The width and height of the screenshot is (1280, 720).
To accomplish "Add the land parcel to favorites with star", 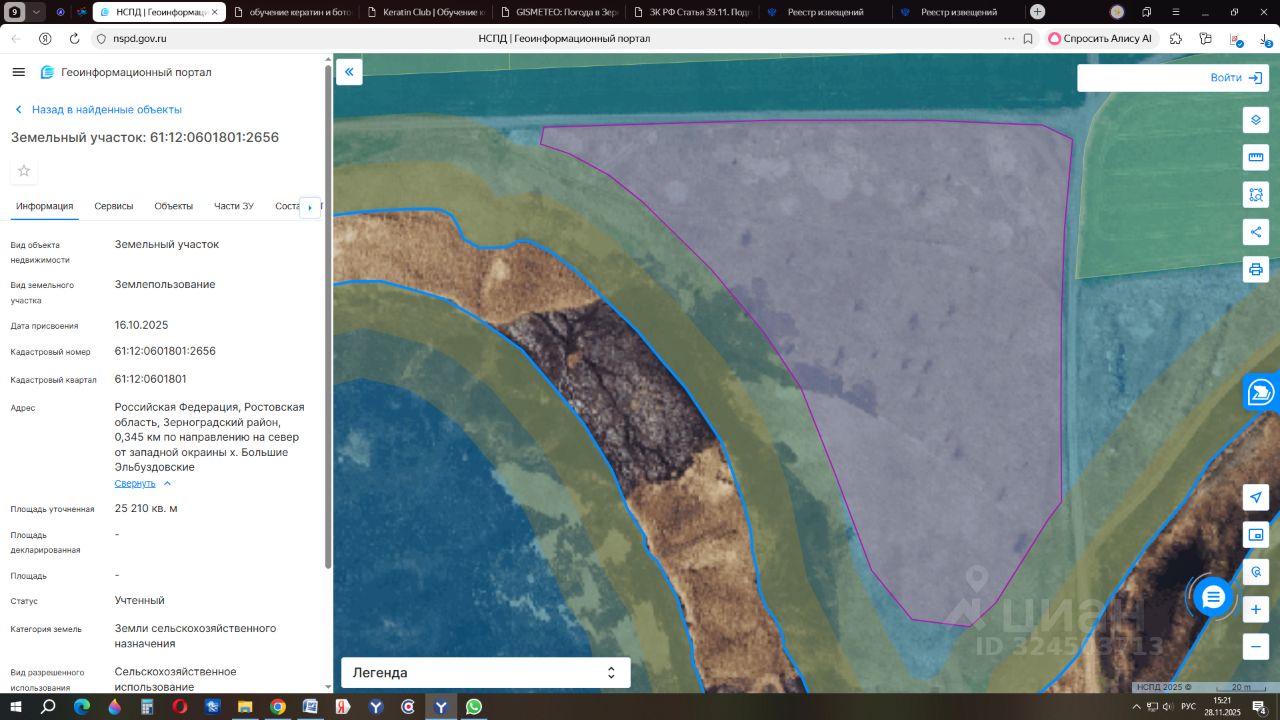I will [x=24, y=171].
